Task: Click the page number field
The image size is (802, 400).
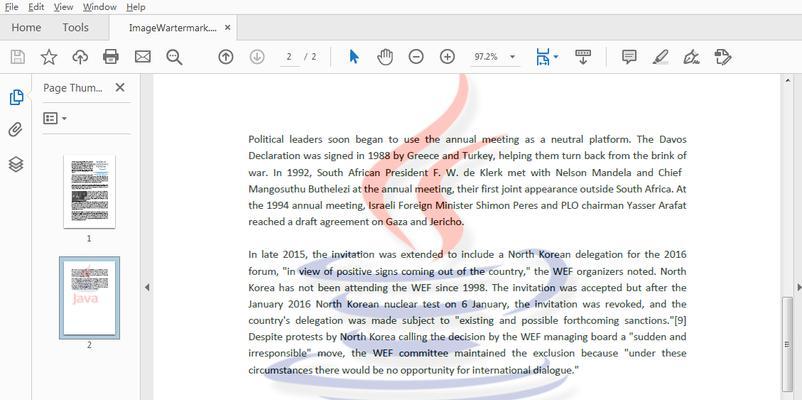Action: [x=289, y=57]
